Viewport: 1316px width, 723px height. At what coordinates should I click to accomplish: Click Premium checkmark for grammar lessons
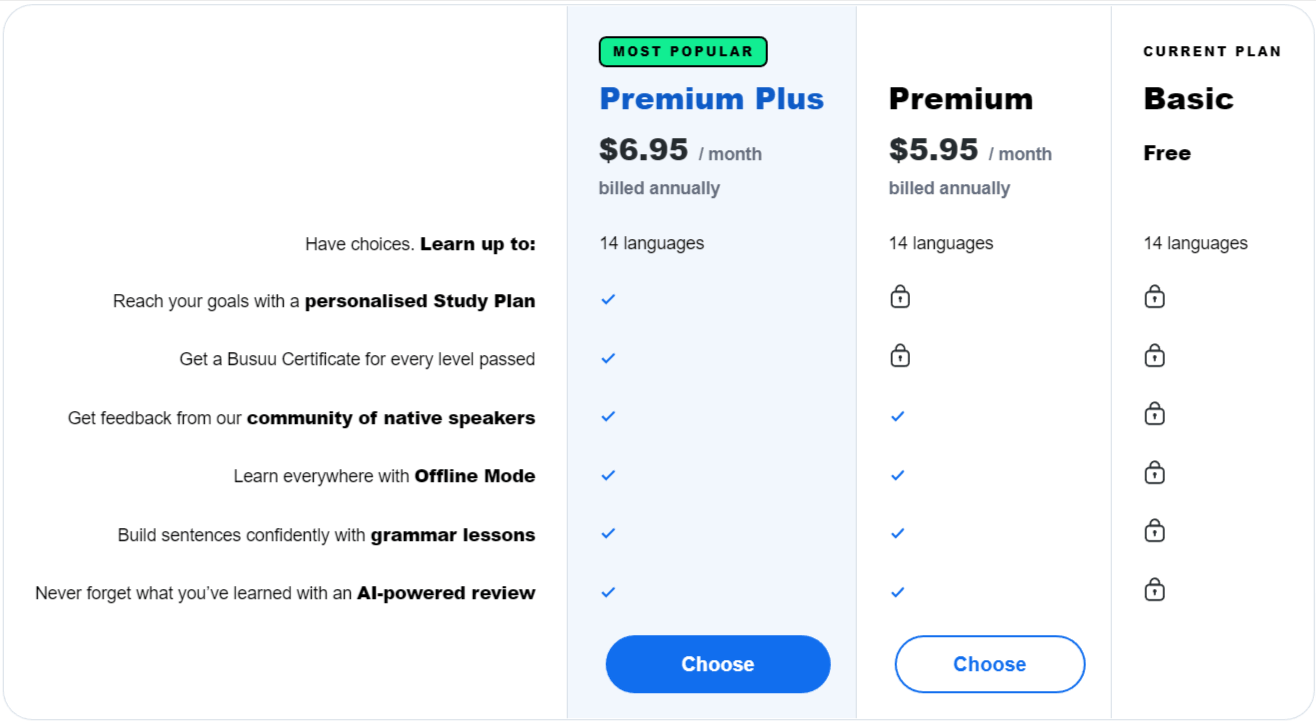pos(897,533)
